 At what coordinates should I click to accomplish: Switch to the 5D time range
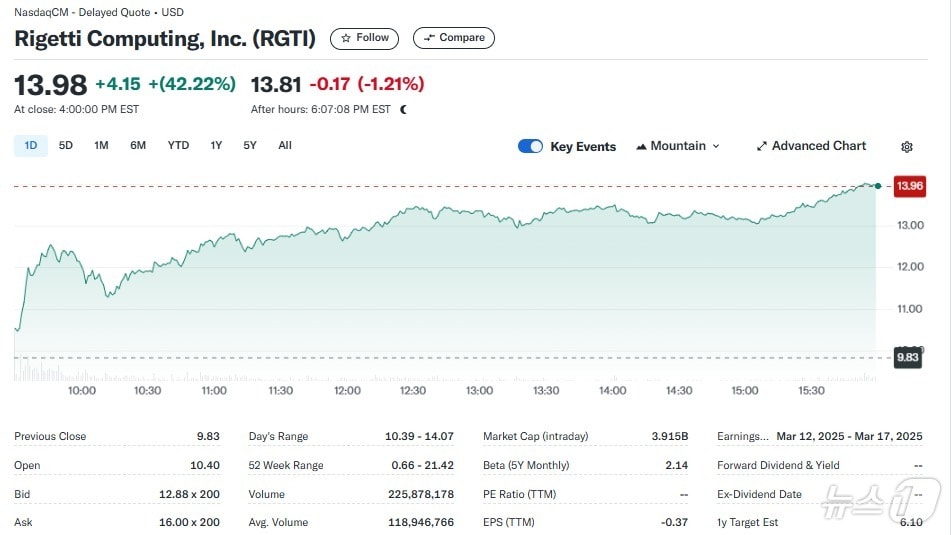pyautogui.click(x=66, y=145)
